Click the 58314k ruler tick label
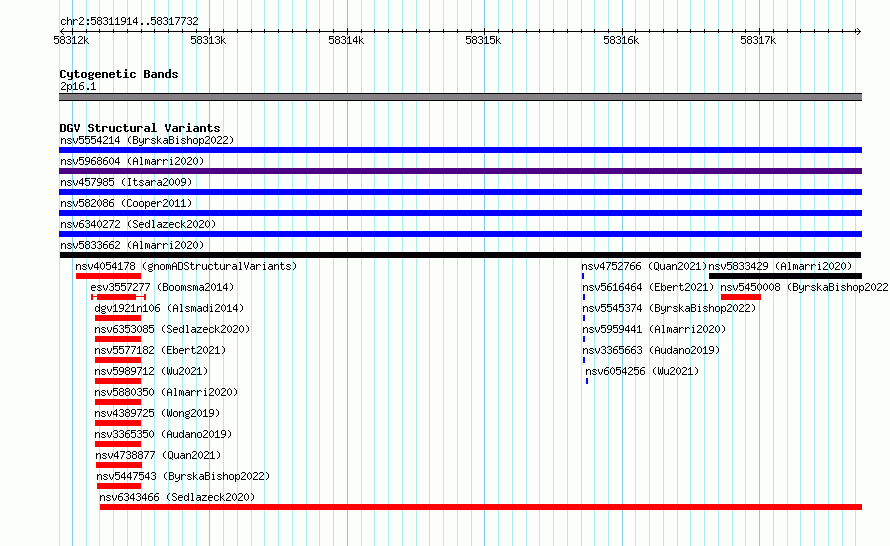Screen dimensions: 890x546 tap(346, 40)
